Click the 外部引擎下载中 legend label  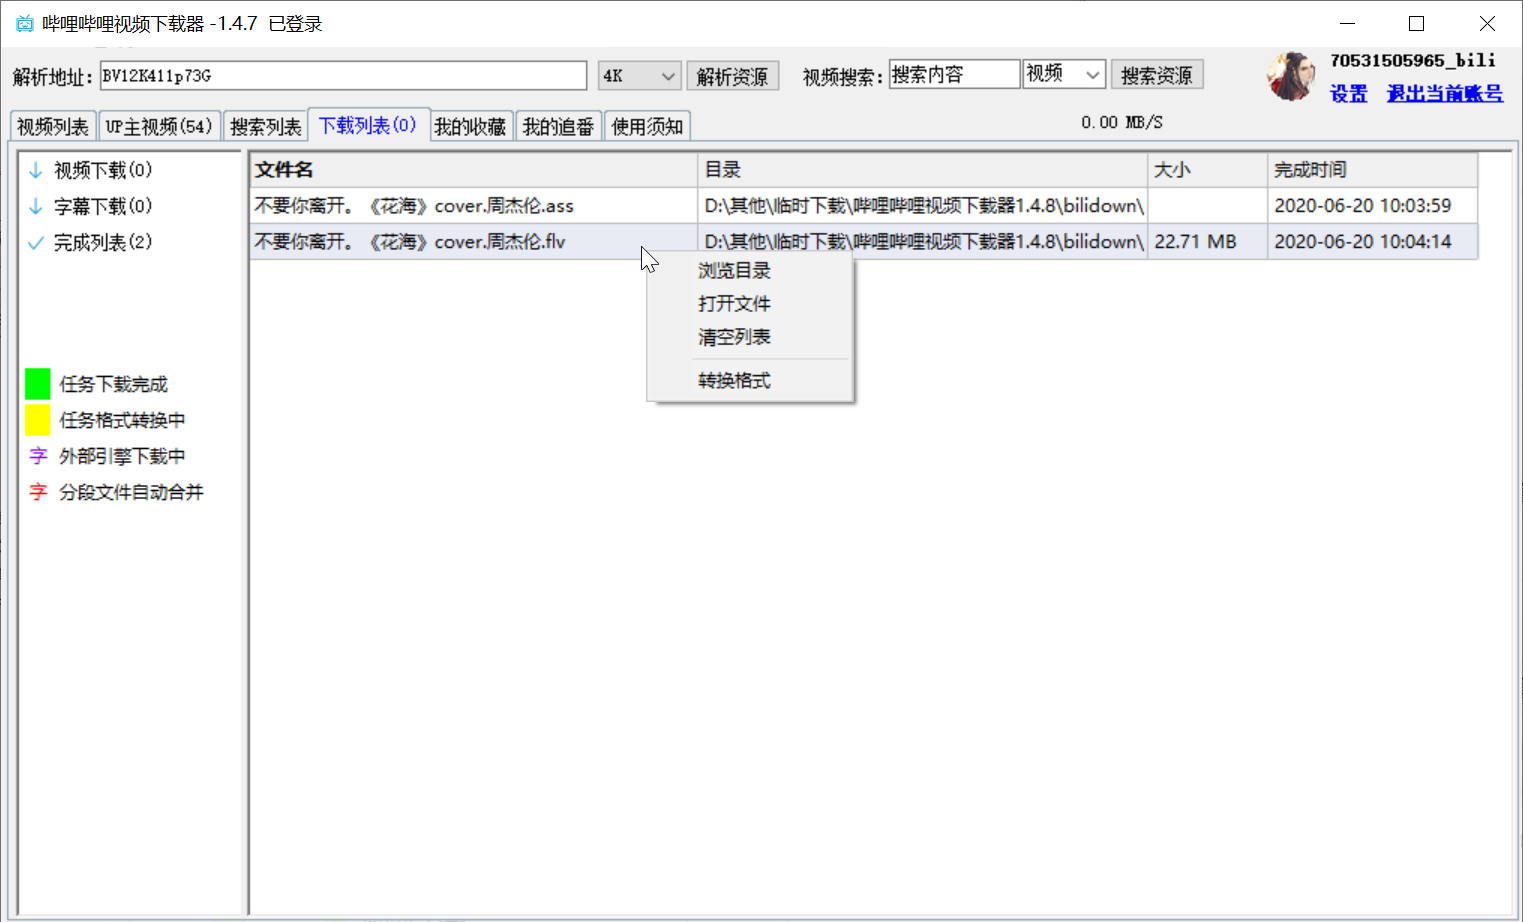[x=122, y=456]
